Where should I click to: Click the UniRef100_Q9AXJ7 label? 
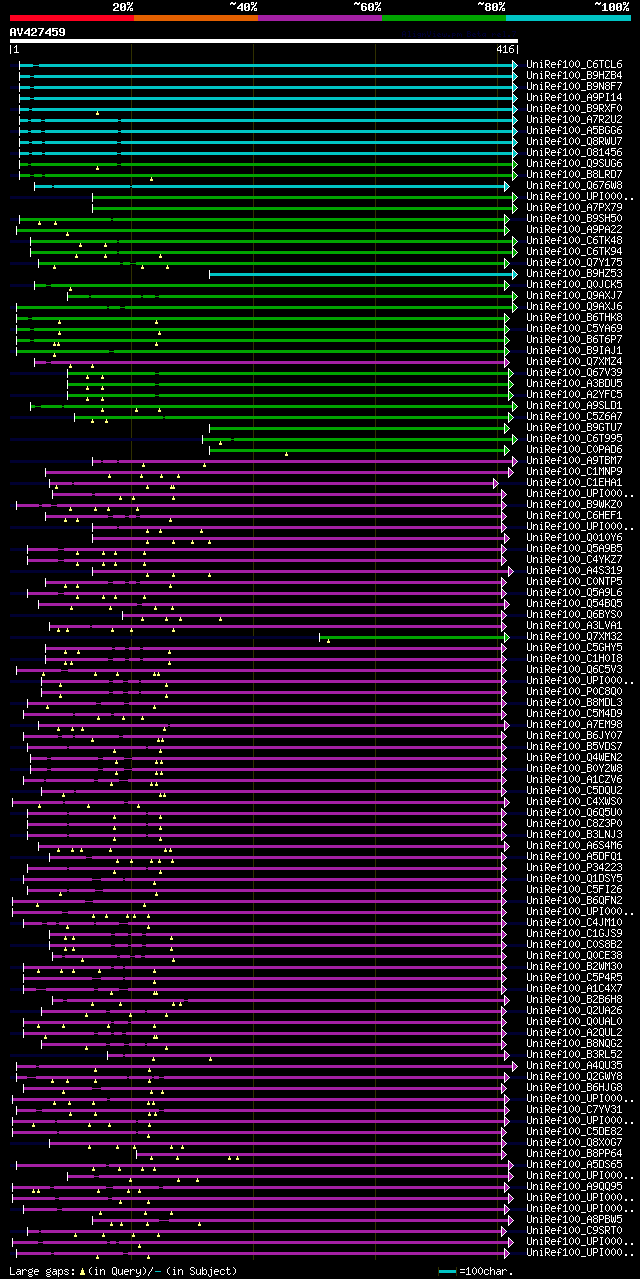573,295
